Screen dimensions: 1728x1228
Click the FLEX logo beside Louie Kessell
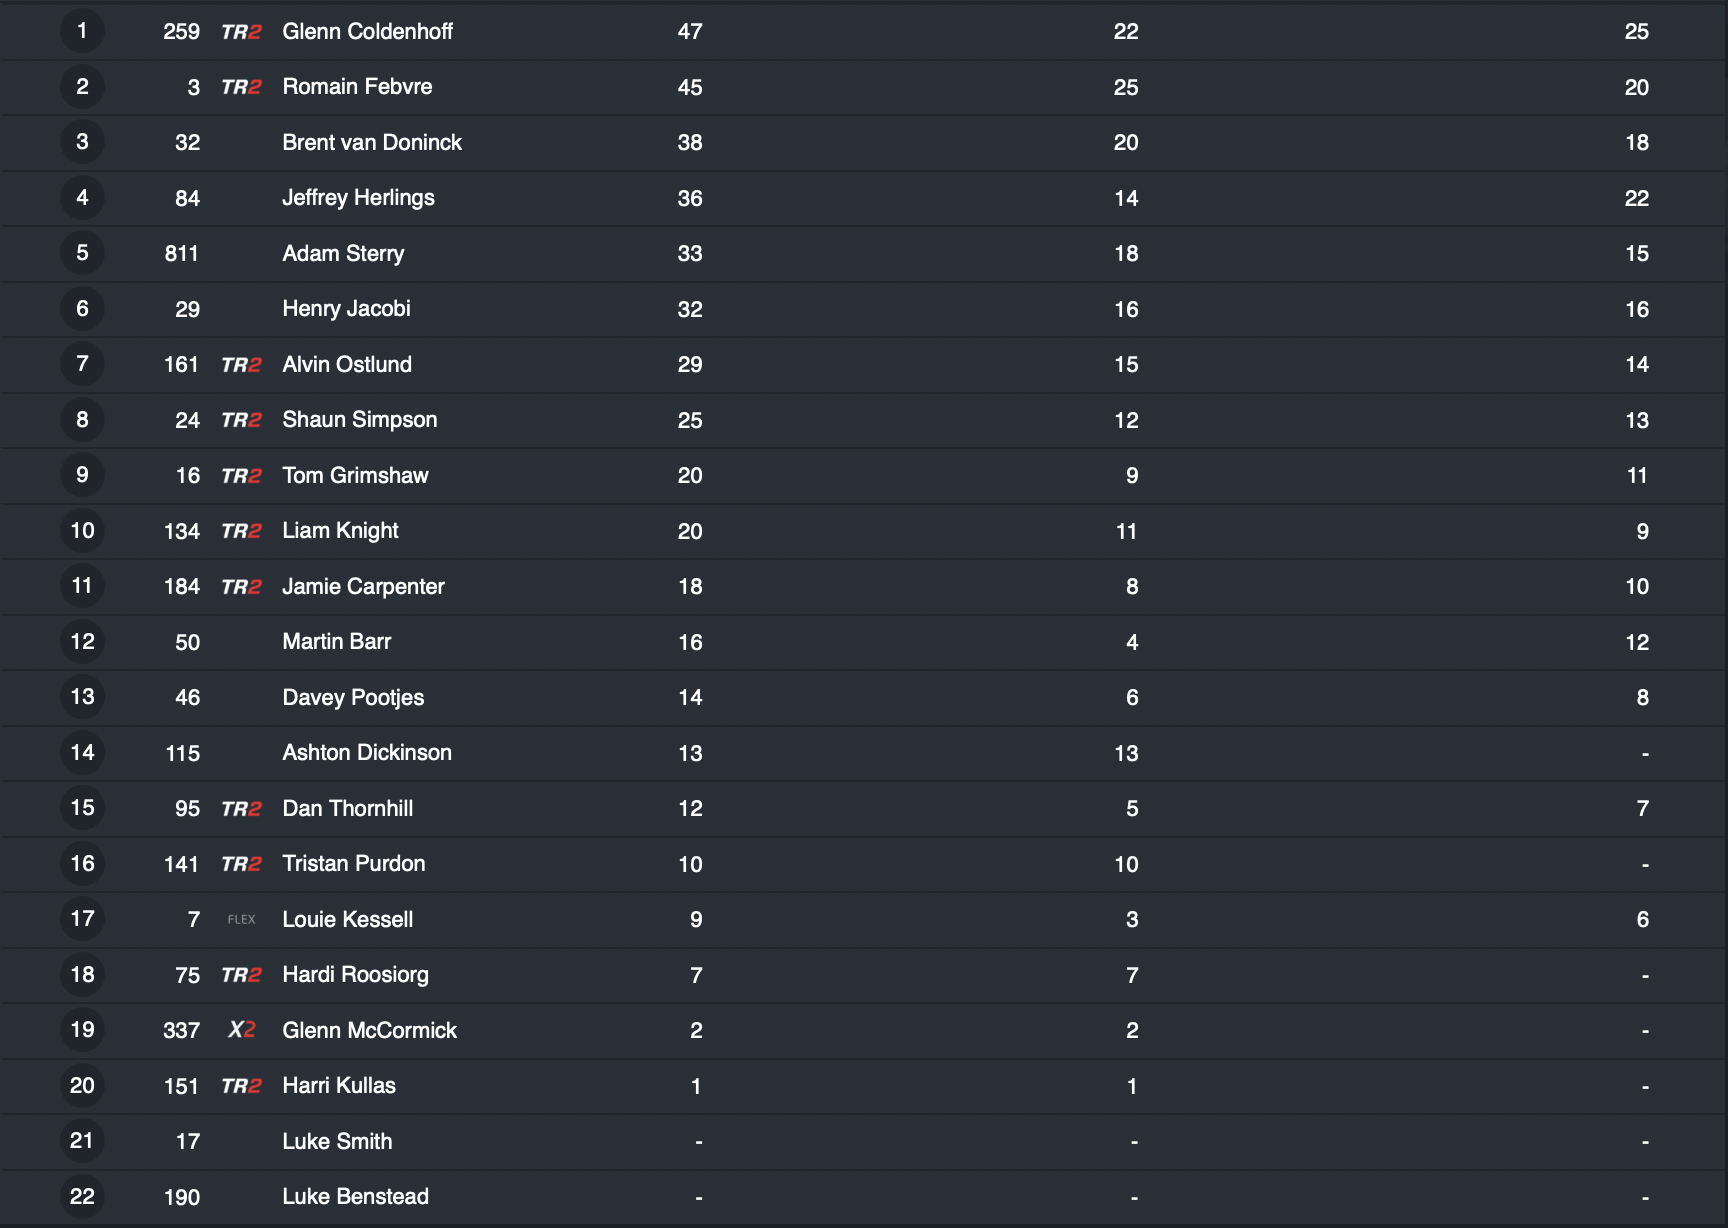pos(241,919)
